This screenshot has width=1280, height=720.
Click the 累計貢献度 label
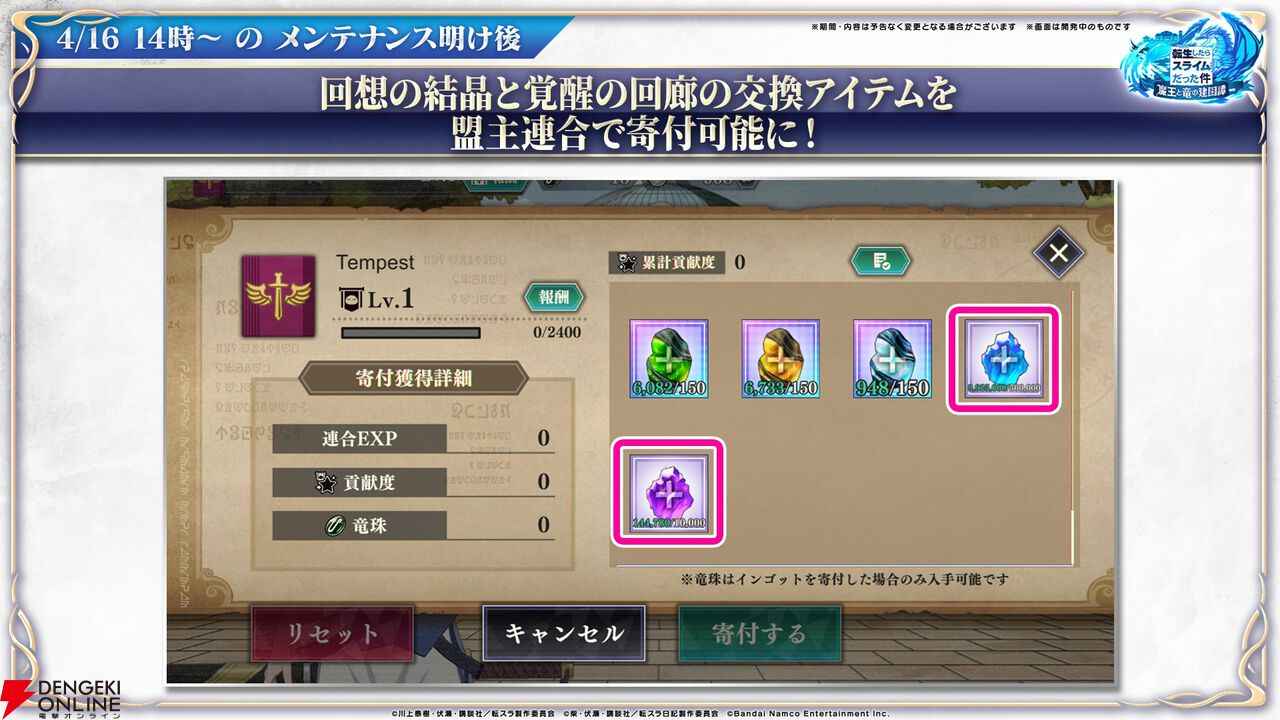666,263
